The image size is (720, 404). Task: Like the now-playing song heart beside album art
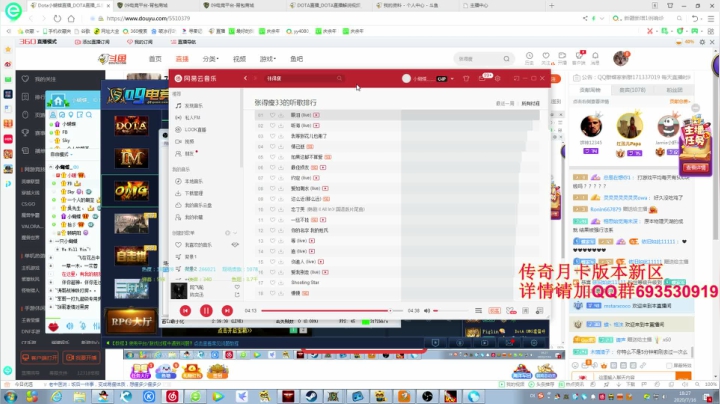point(237,287)
